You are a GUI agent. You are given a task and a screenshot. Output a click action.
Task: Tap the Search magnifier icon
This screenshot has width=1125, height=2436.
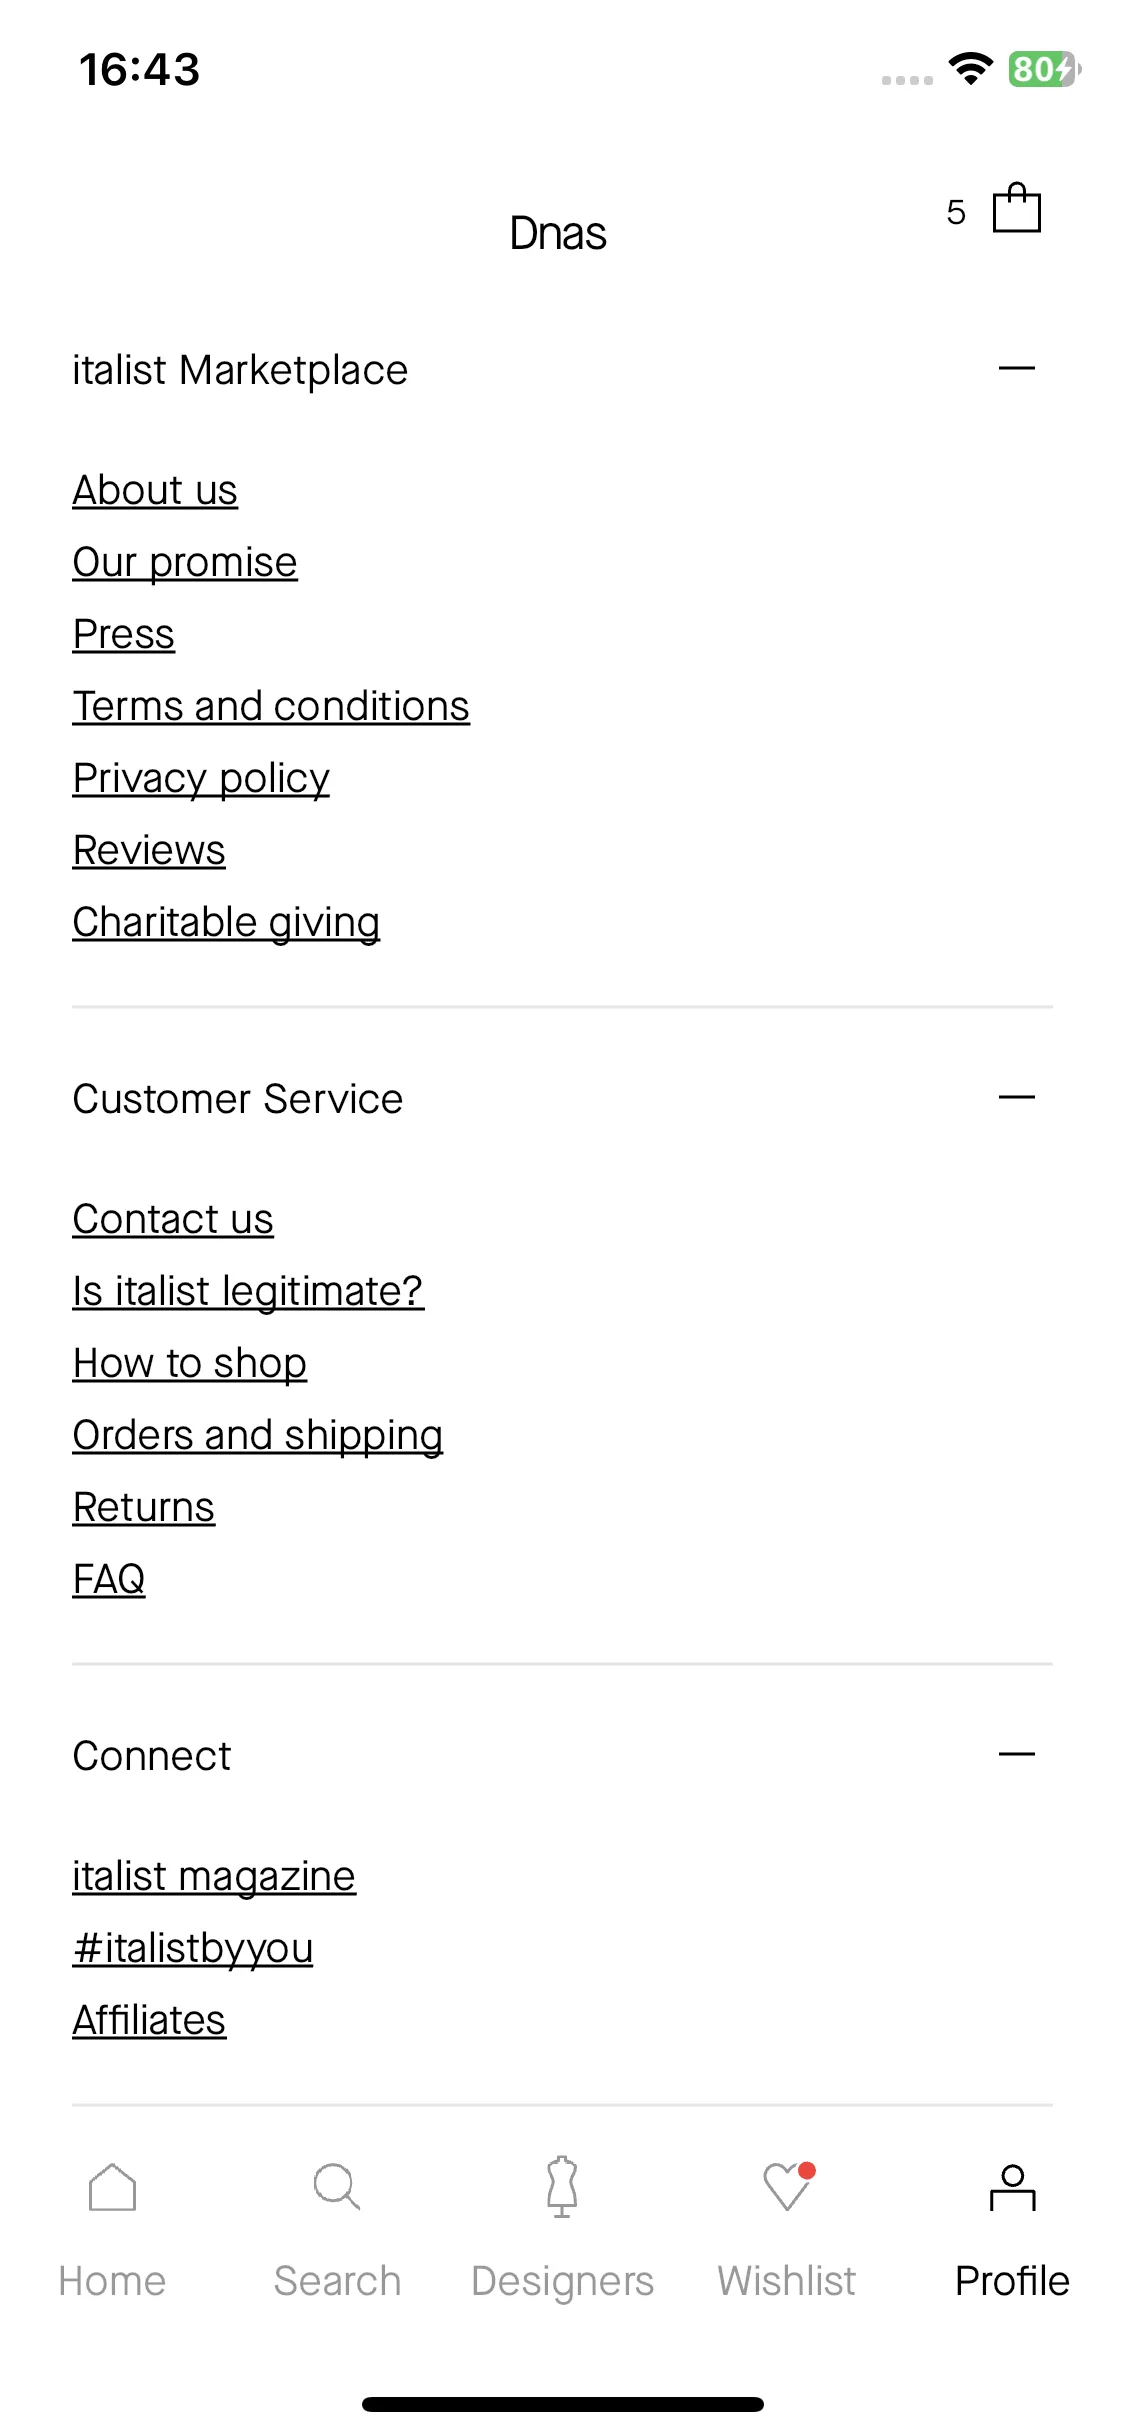click(x=337, y=2187)
